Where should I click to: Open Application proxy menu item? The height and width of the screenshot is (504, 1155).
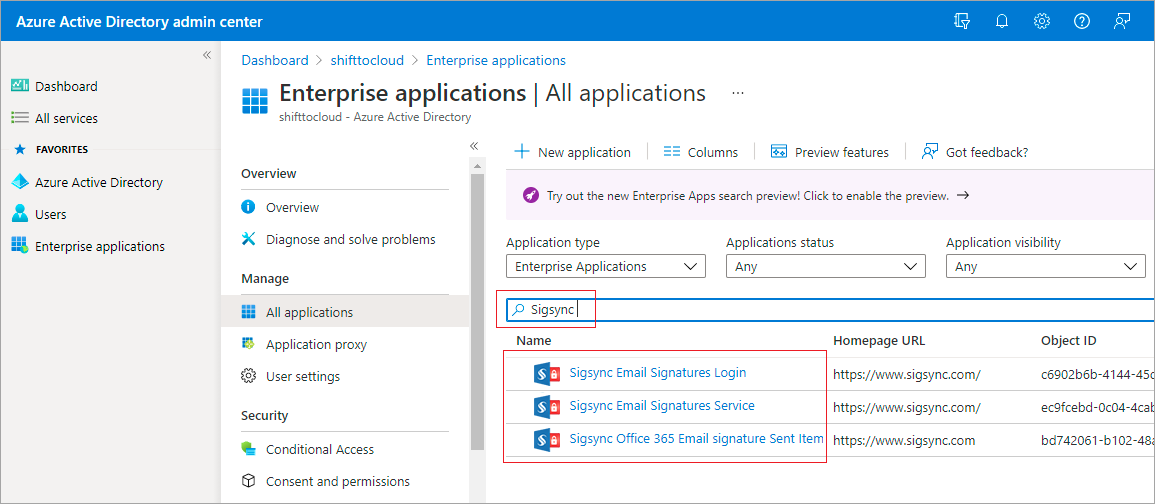(316, 344)
